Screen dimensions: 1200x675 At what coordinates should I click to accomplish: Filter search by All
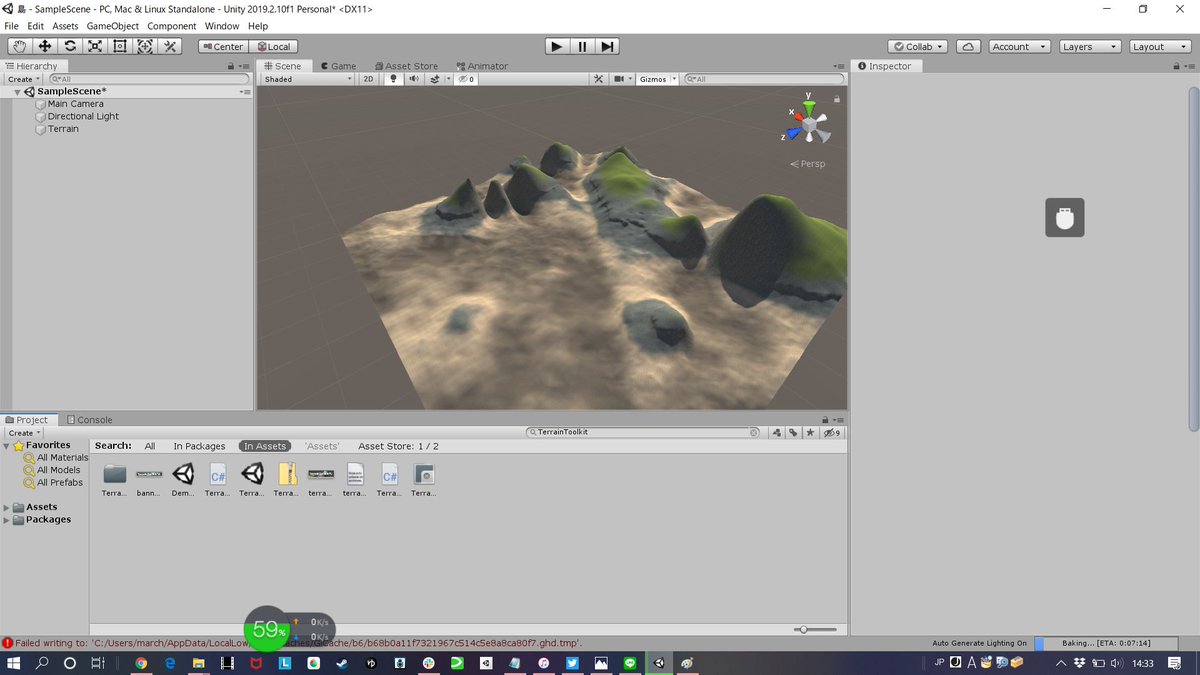click(x=150, y=446)
